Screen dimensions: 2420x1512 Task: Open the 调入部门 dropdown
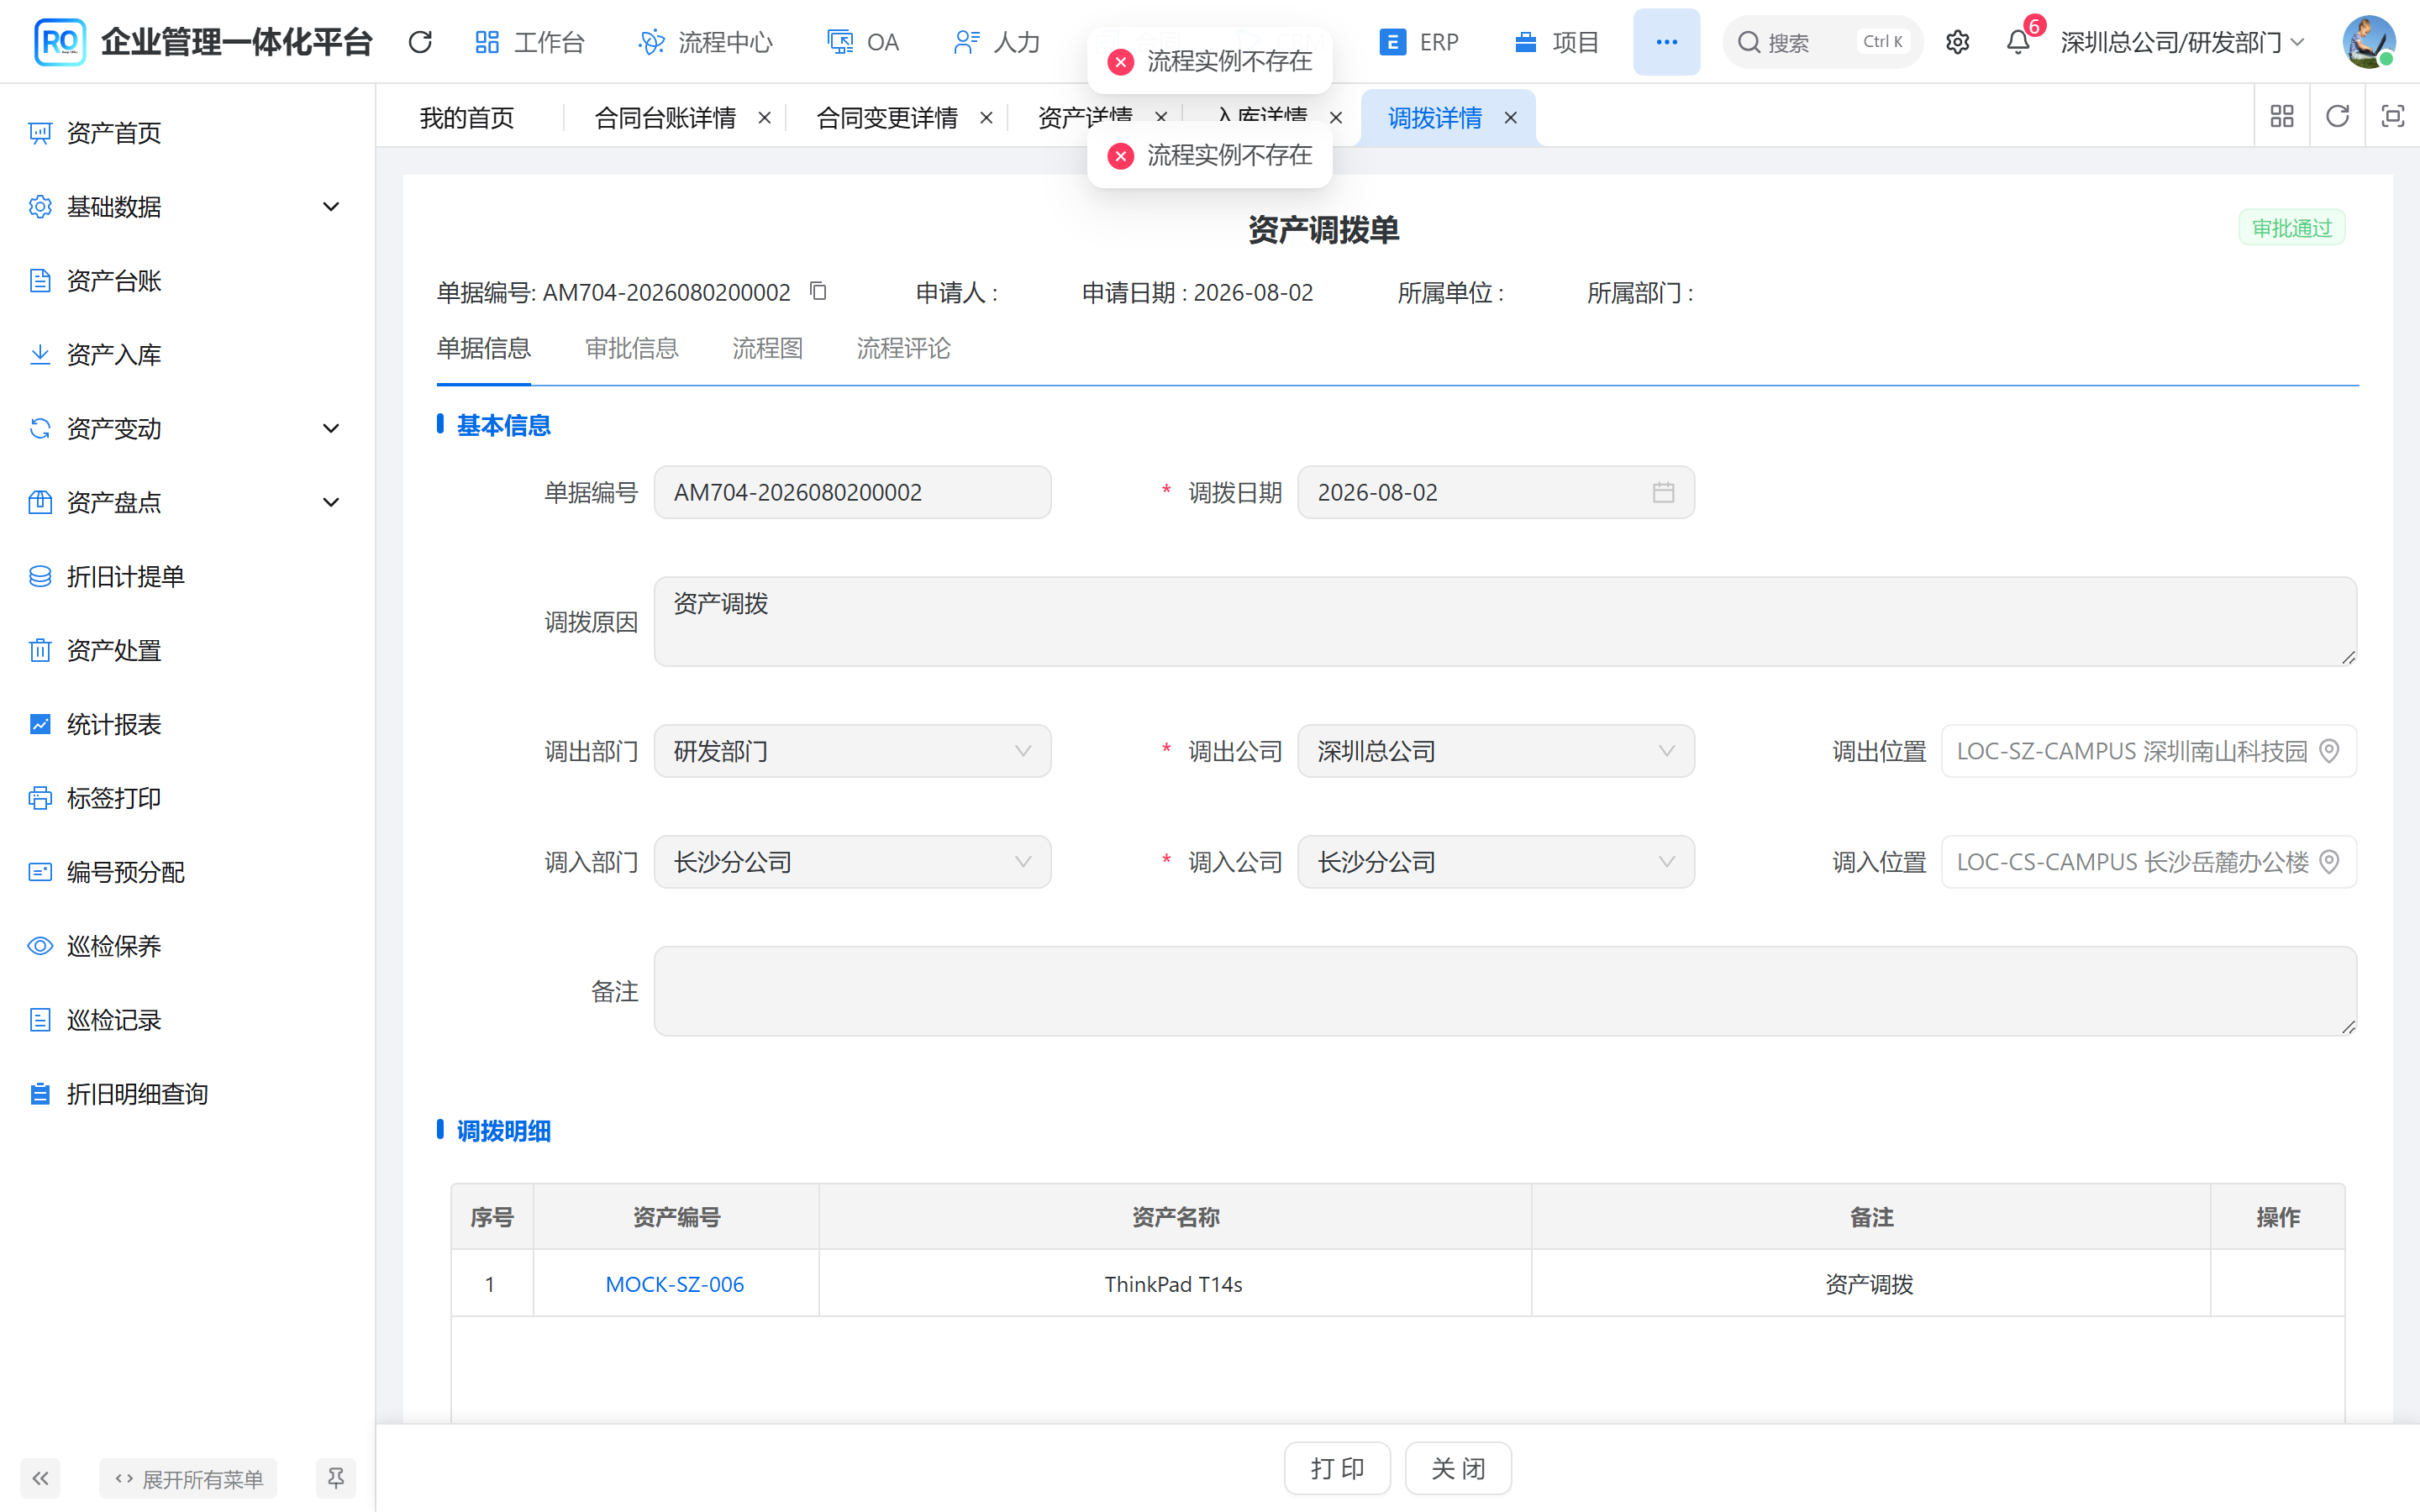[852, 862]
